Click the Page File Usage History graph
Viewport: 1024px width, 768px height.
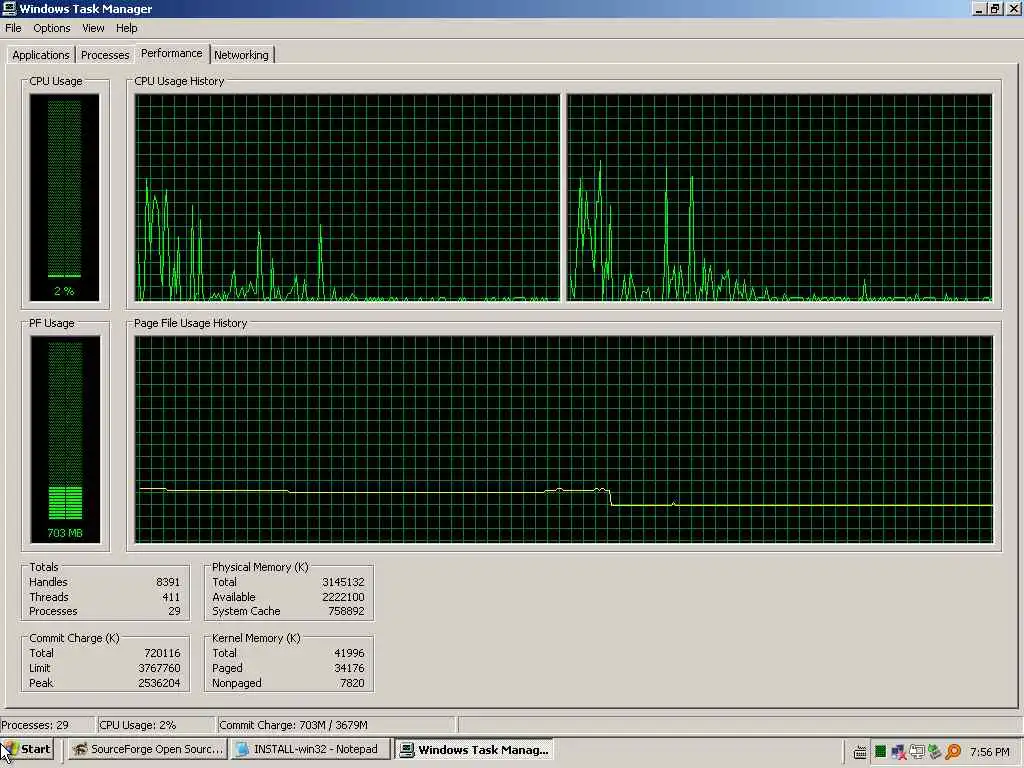pyautogui.click(x=564, y=440)
